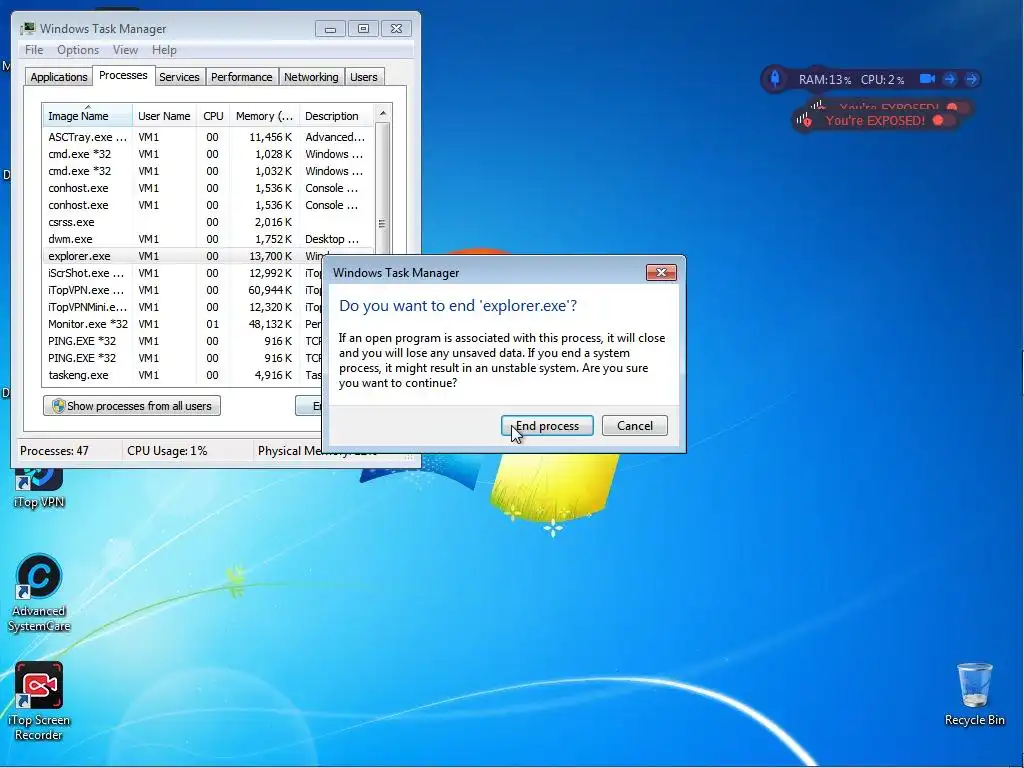Screen dimensions: 1024x768
Task: Switch to the Performance tab
Action: 241,77
